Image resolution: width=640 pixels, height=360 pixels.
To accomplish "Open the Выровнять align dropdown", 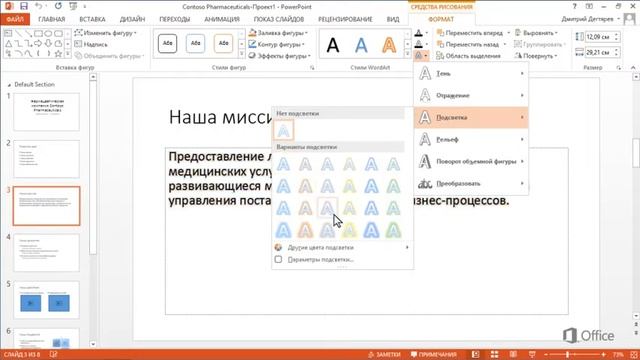I will click(536, 33).
